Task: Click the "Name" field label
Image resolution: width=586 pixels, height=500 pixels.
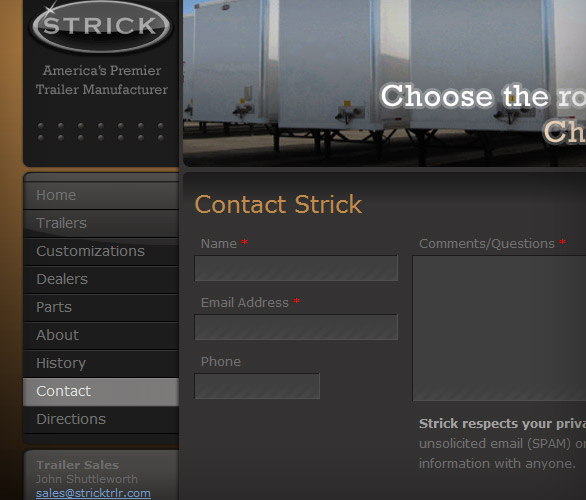Action: (219, 244)
